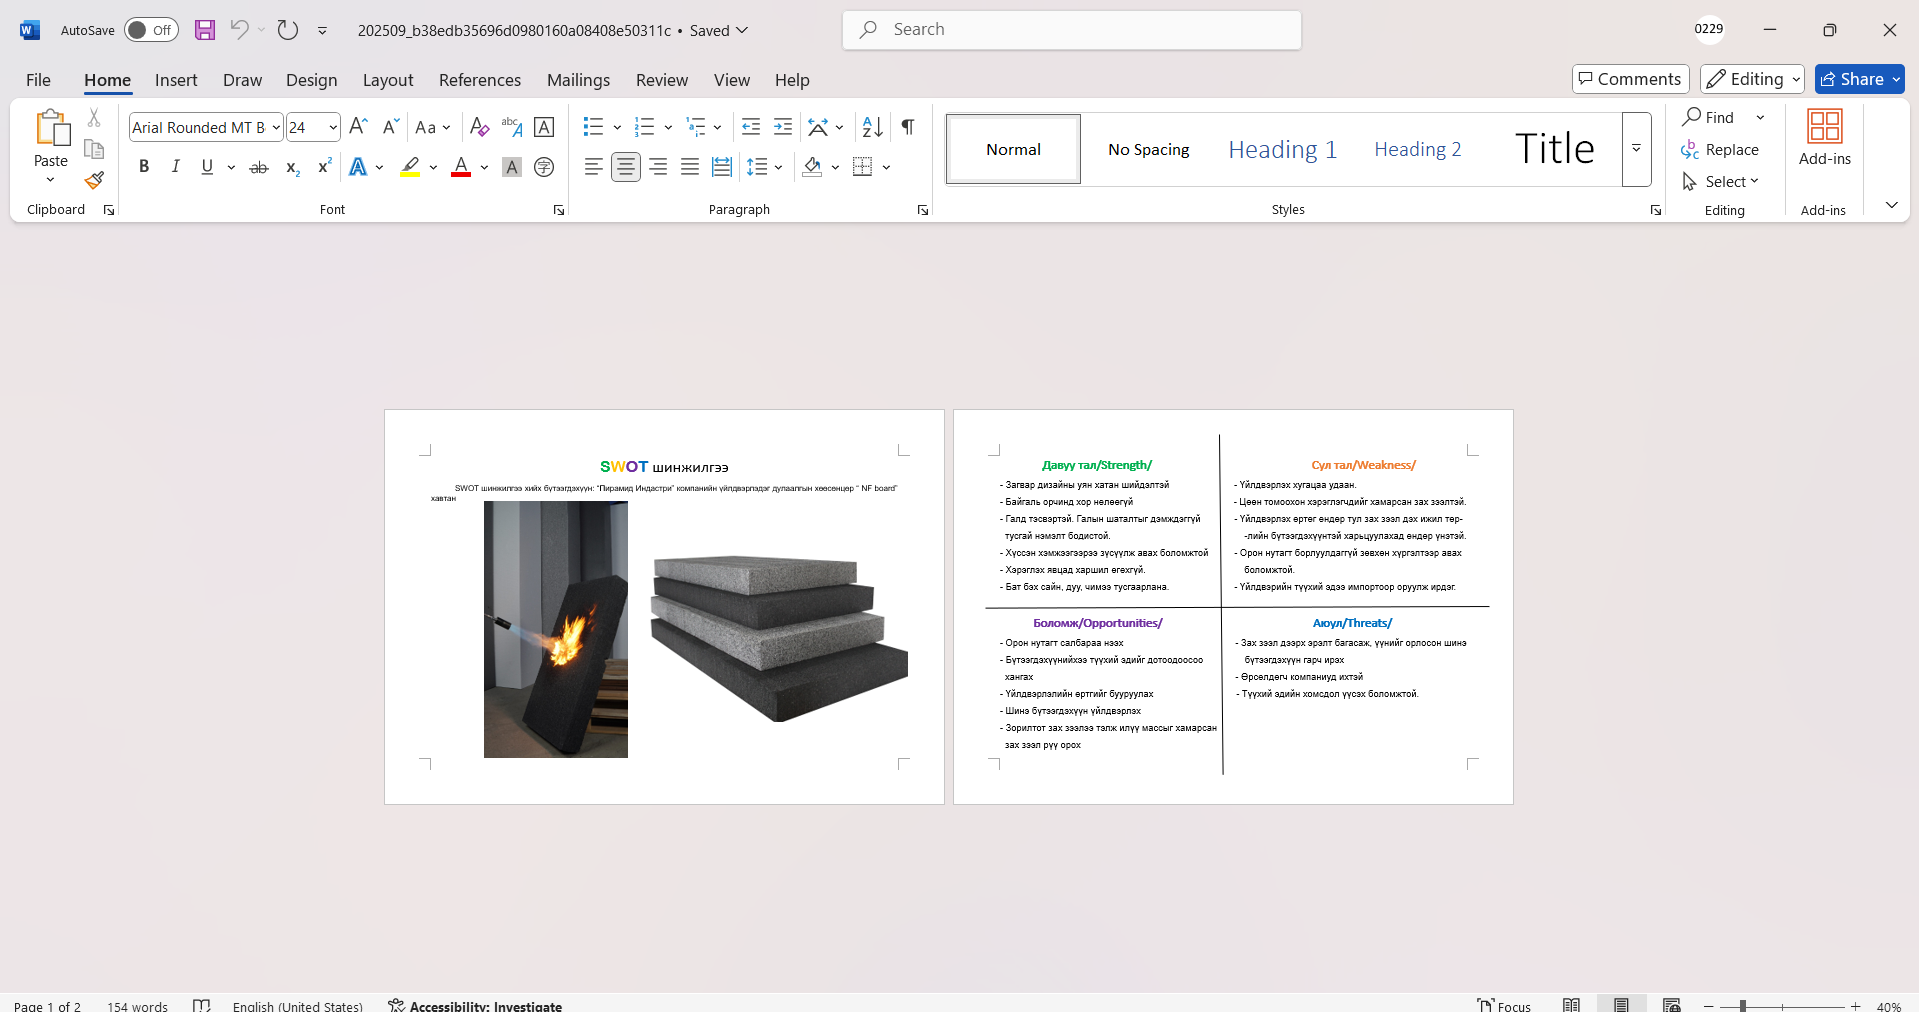Open the Layout tab

pos(388,80)
